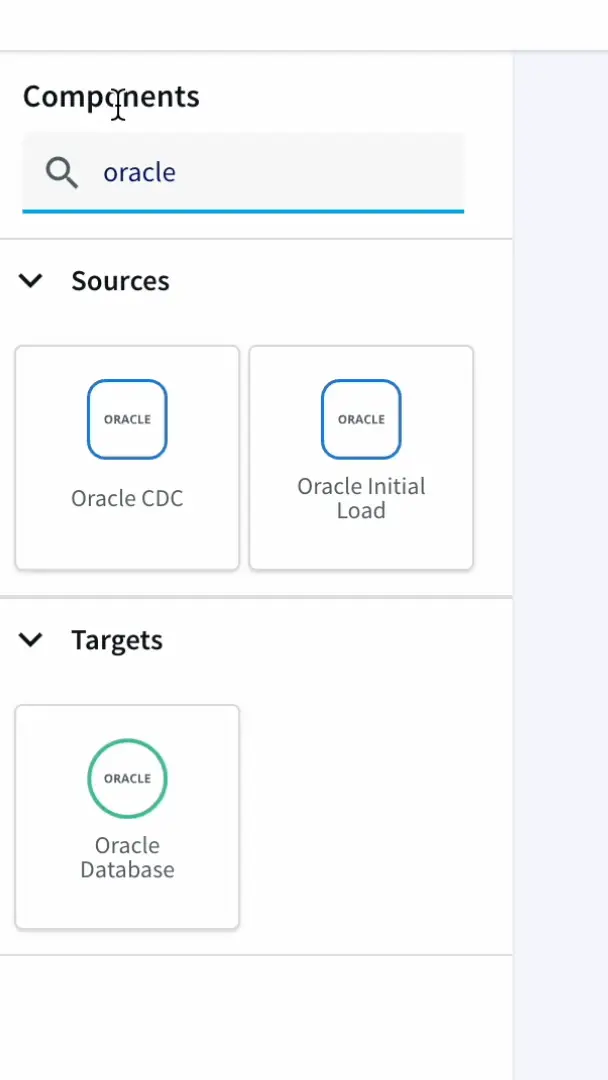The image size is (608, 1080).
Task: Collapse the Sources section chevron
Action: pos(32,281)
